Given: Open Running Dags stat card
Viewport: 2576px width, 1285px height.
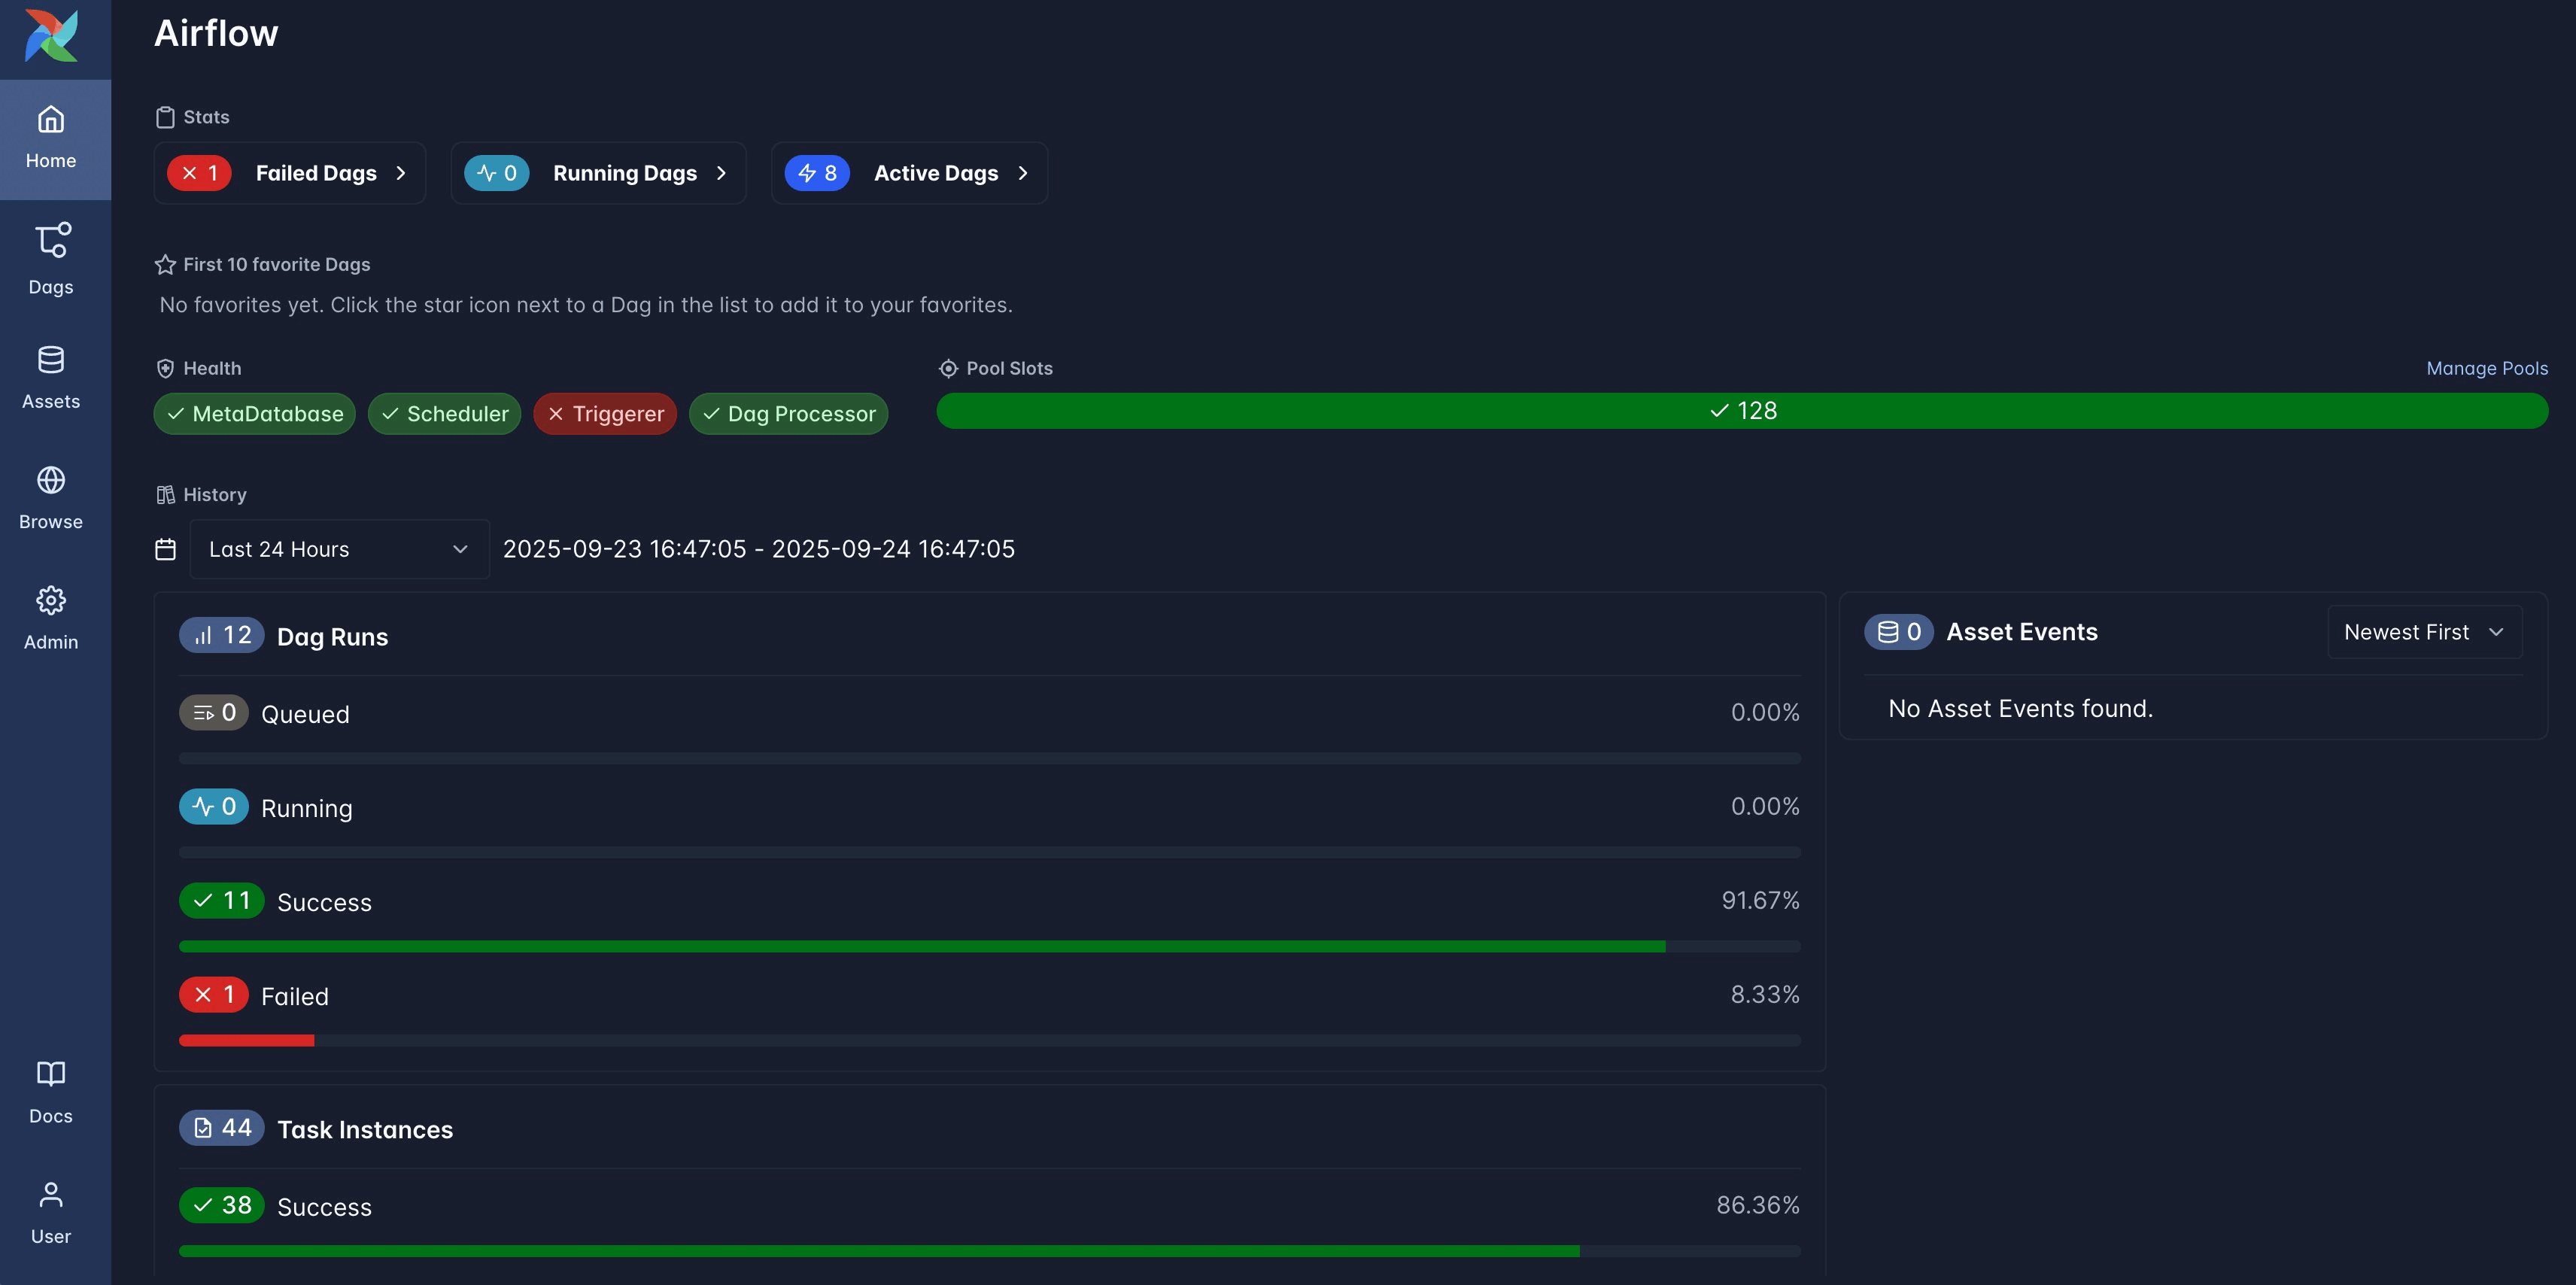Looking at the screenshot, I should 598,173.
